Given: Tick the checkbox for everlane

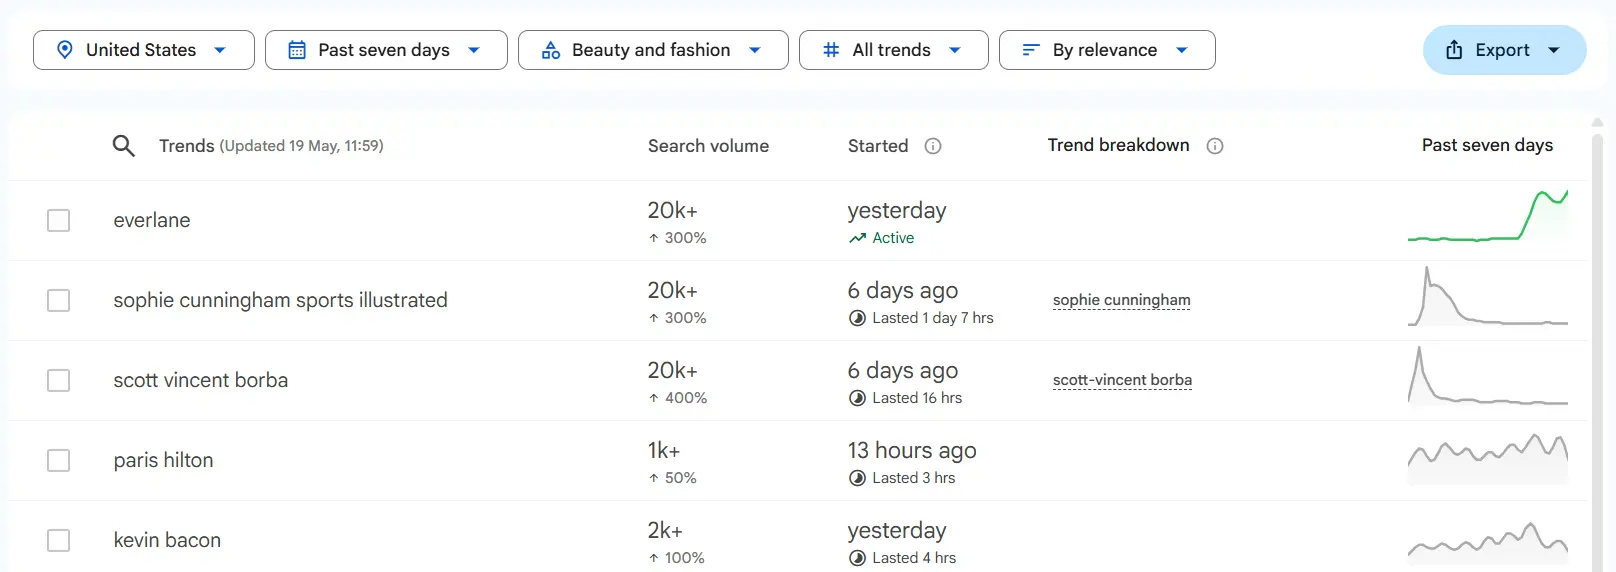Looking at the screenshot, I should [59, 220].
